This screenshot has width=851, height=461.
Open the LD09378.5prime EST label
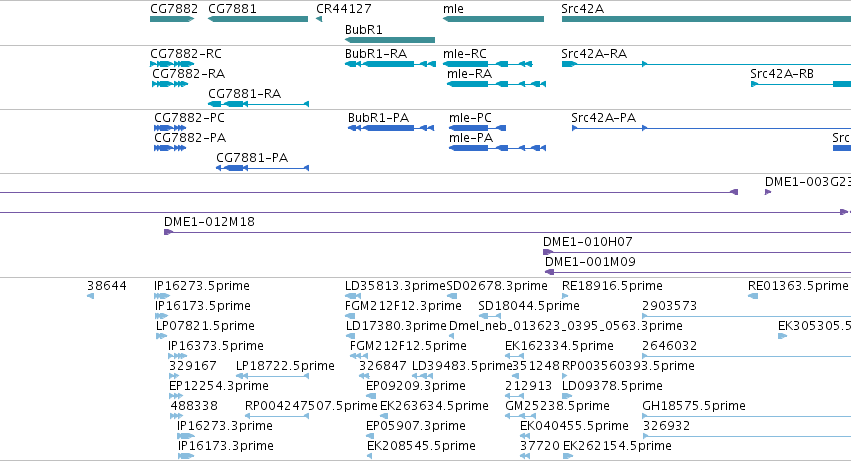[612, 386]
